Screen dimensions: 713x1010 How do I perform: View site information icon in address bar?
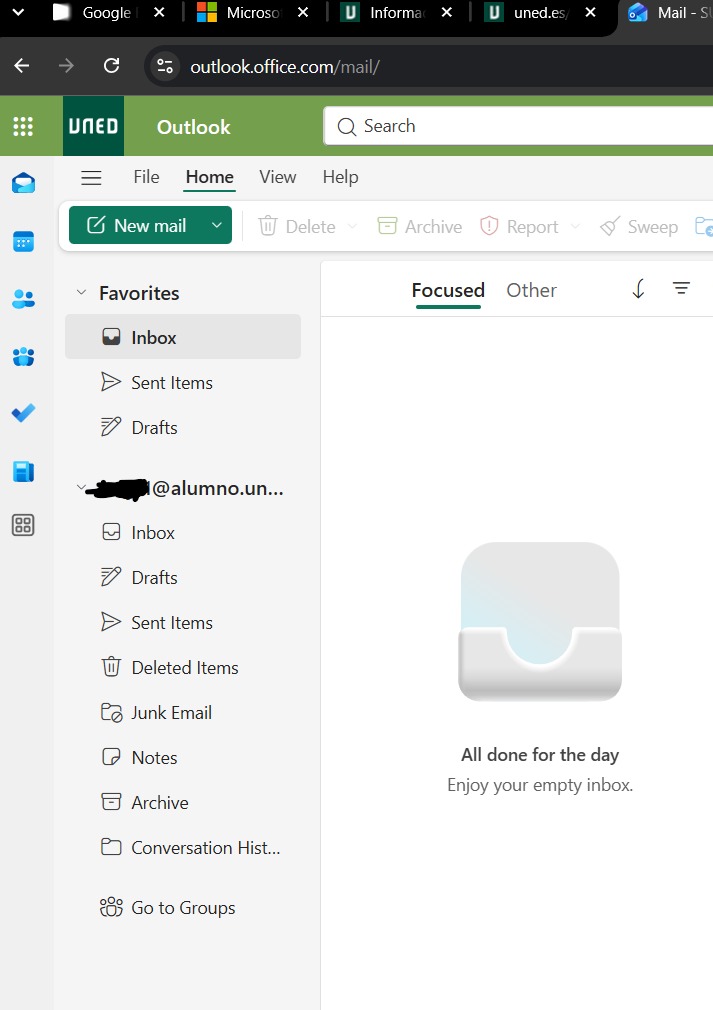pos(165,66)
